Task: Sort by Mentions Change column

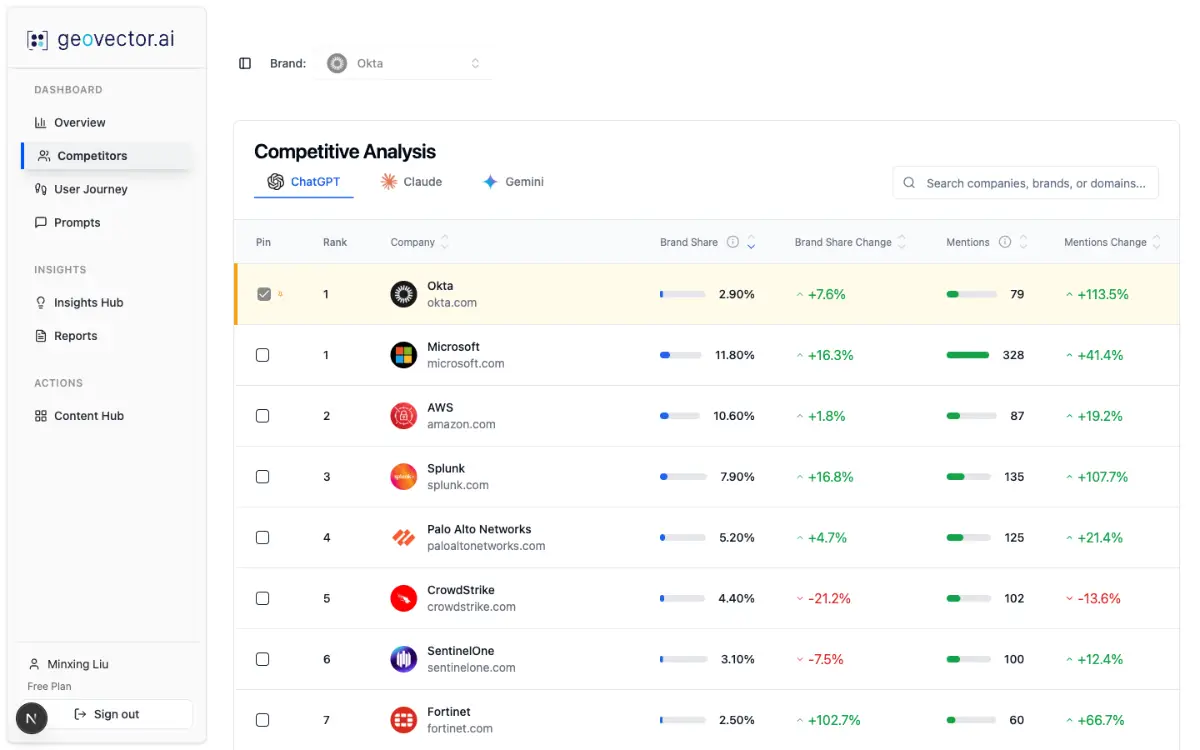Action: point(1157,242)
